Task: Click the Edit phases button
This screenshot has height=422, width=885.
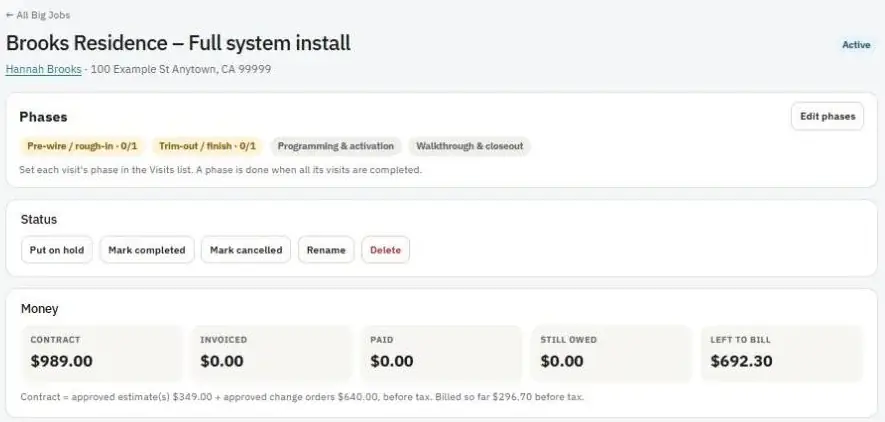Action: (827, 116)
